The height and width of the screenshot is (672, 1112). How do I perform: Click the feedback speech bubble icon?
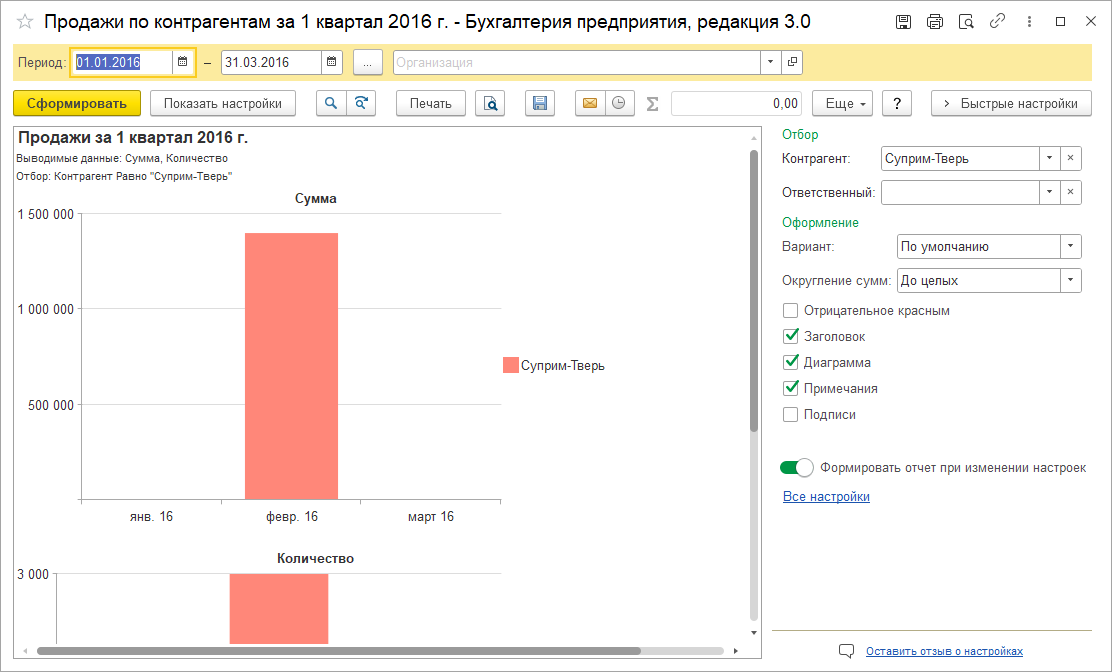tap(846, 651)
